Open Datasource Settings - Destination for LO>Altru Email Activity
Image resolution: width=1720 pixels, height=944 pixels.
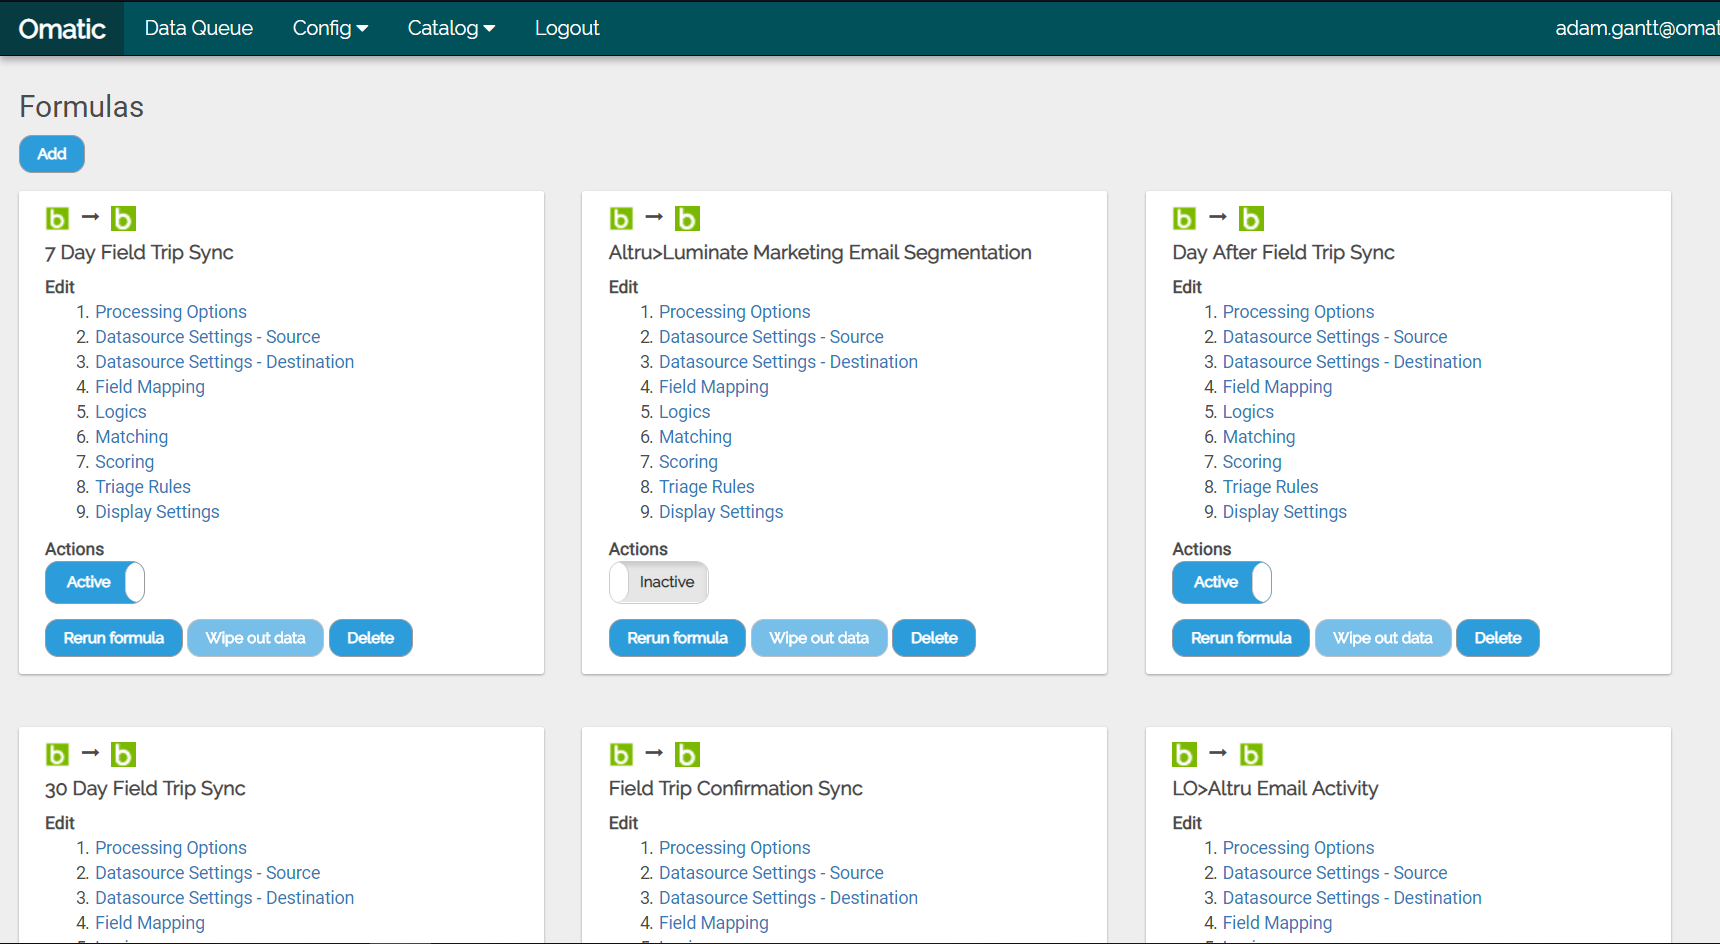click(x=1352, y=898)
